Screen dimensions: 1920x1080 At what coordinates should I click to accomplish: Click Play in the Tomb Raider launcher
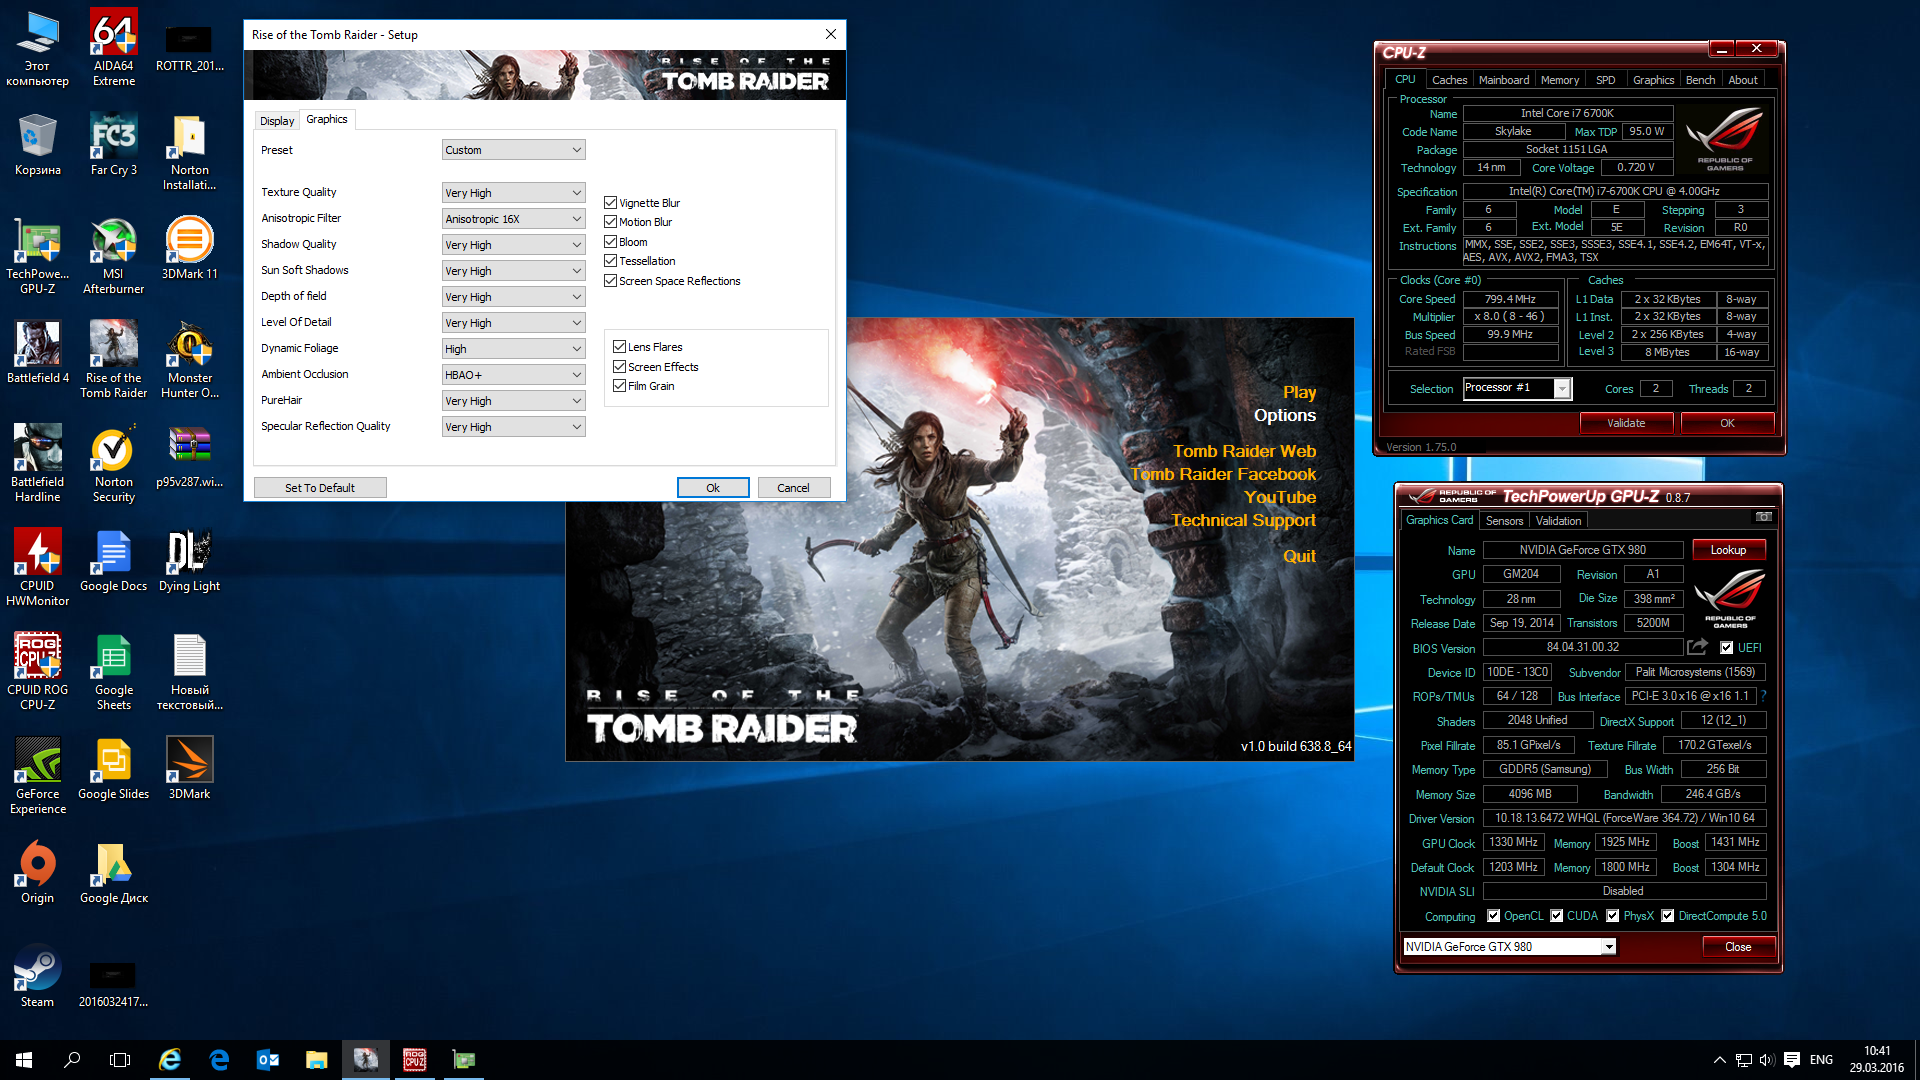[1299, 392]
